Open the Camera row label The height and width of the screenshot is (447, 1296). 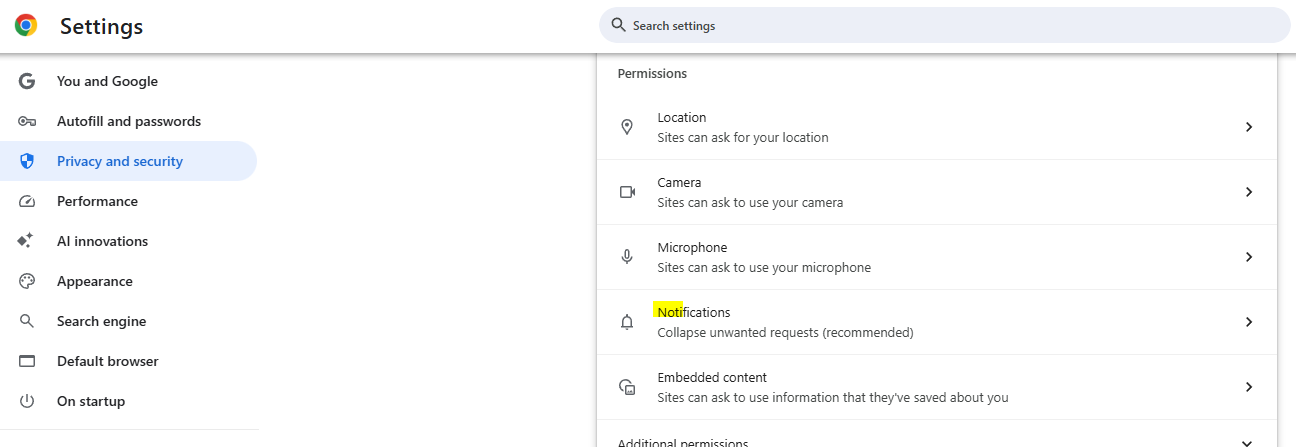click(679, 182)
